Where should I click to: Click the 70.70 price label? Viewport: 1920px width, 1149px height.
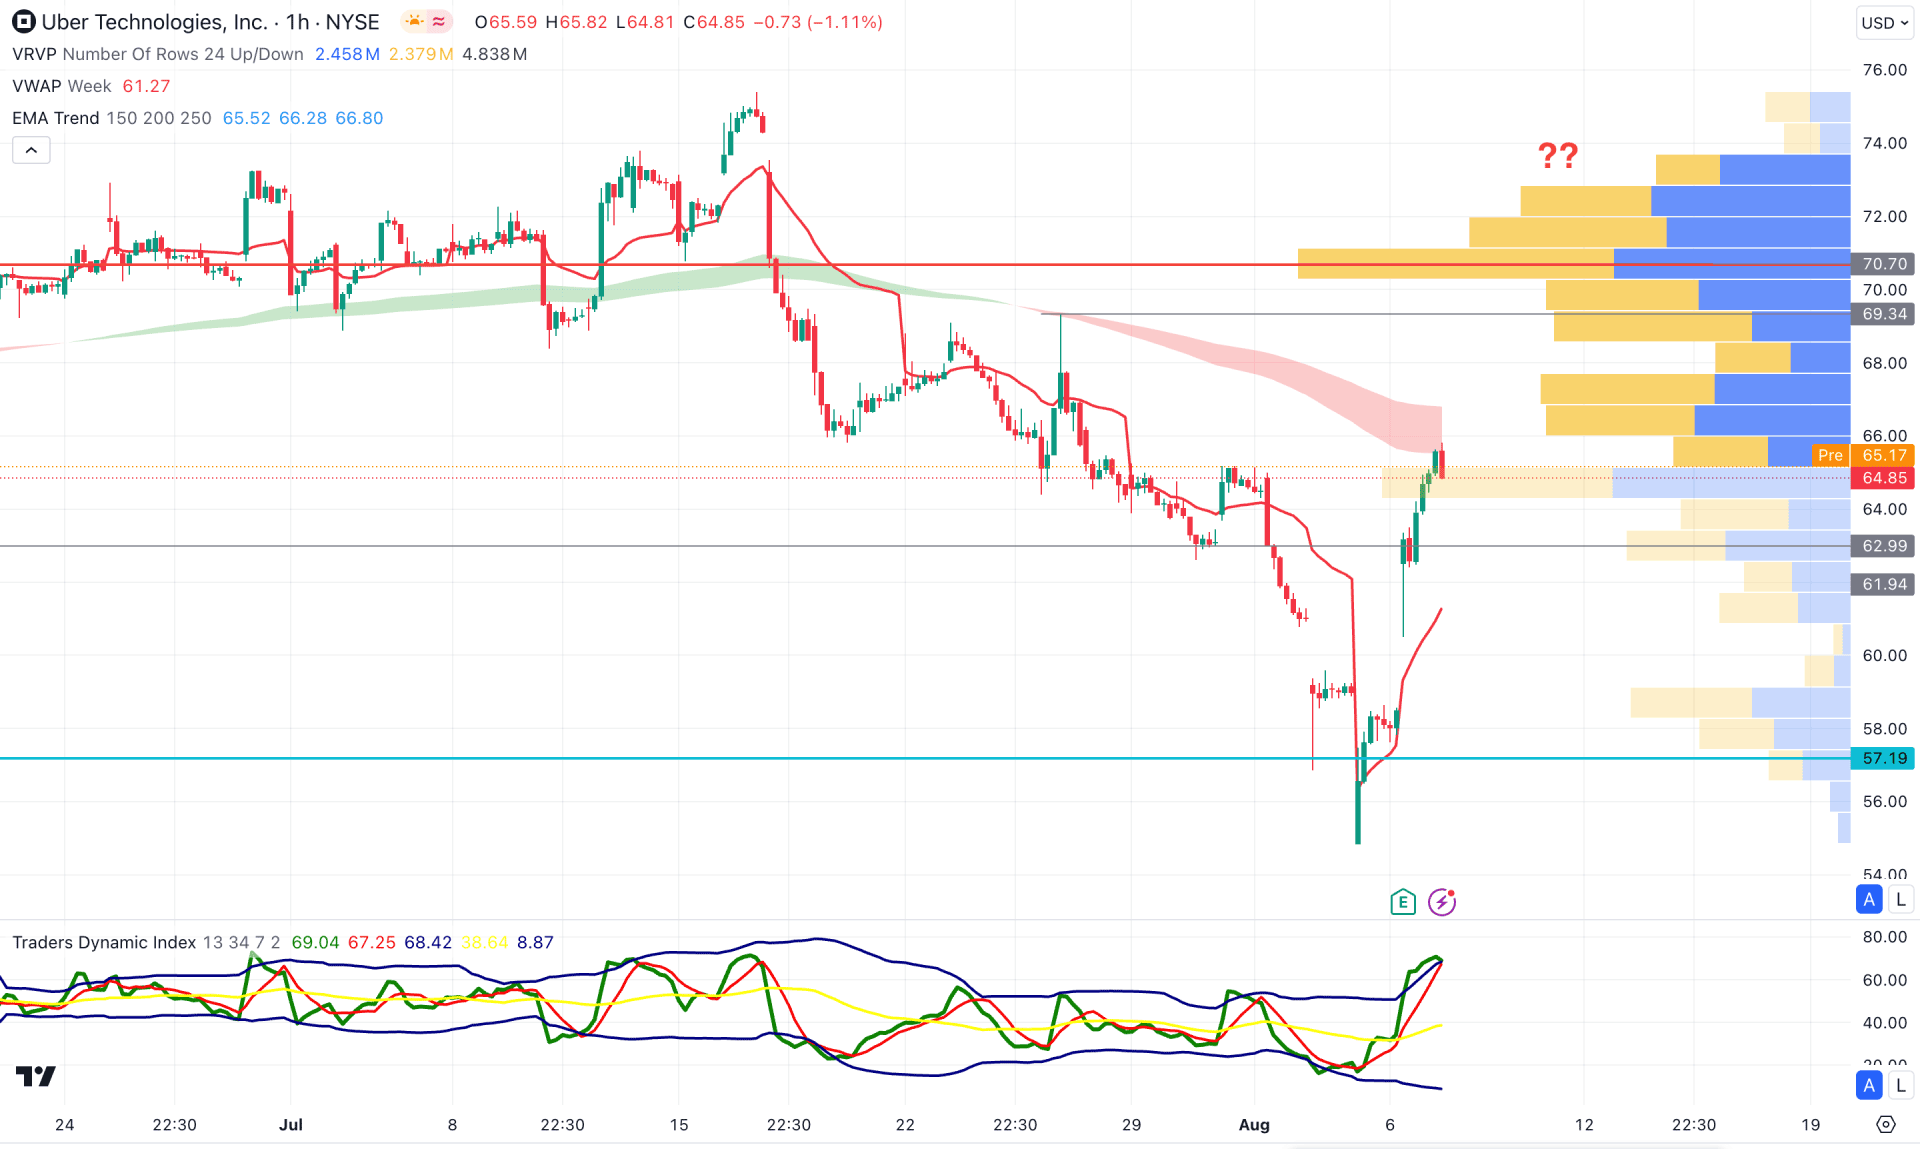tap(1884, 264)
